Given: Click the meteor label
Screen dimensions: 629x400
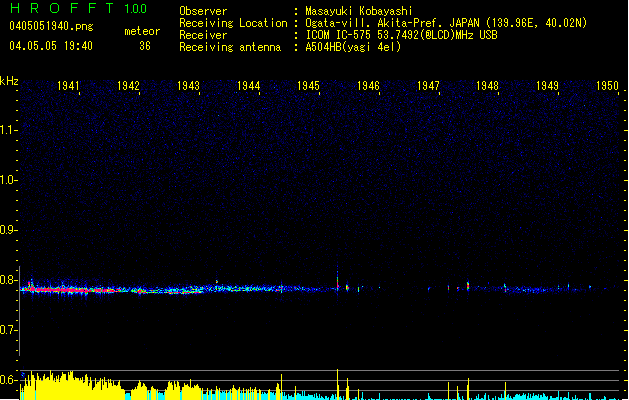Looking at the screenshot, I should point(142,31).
